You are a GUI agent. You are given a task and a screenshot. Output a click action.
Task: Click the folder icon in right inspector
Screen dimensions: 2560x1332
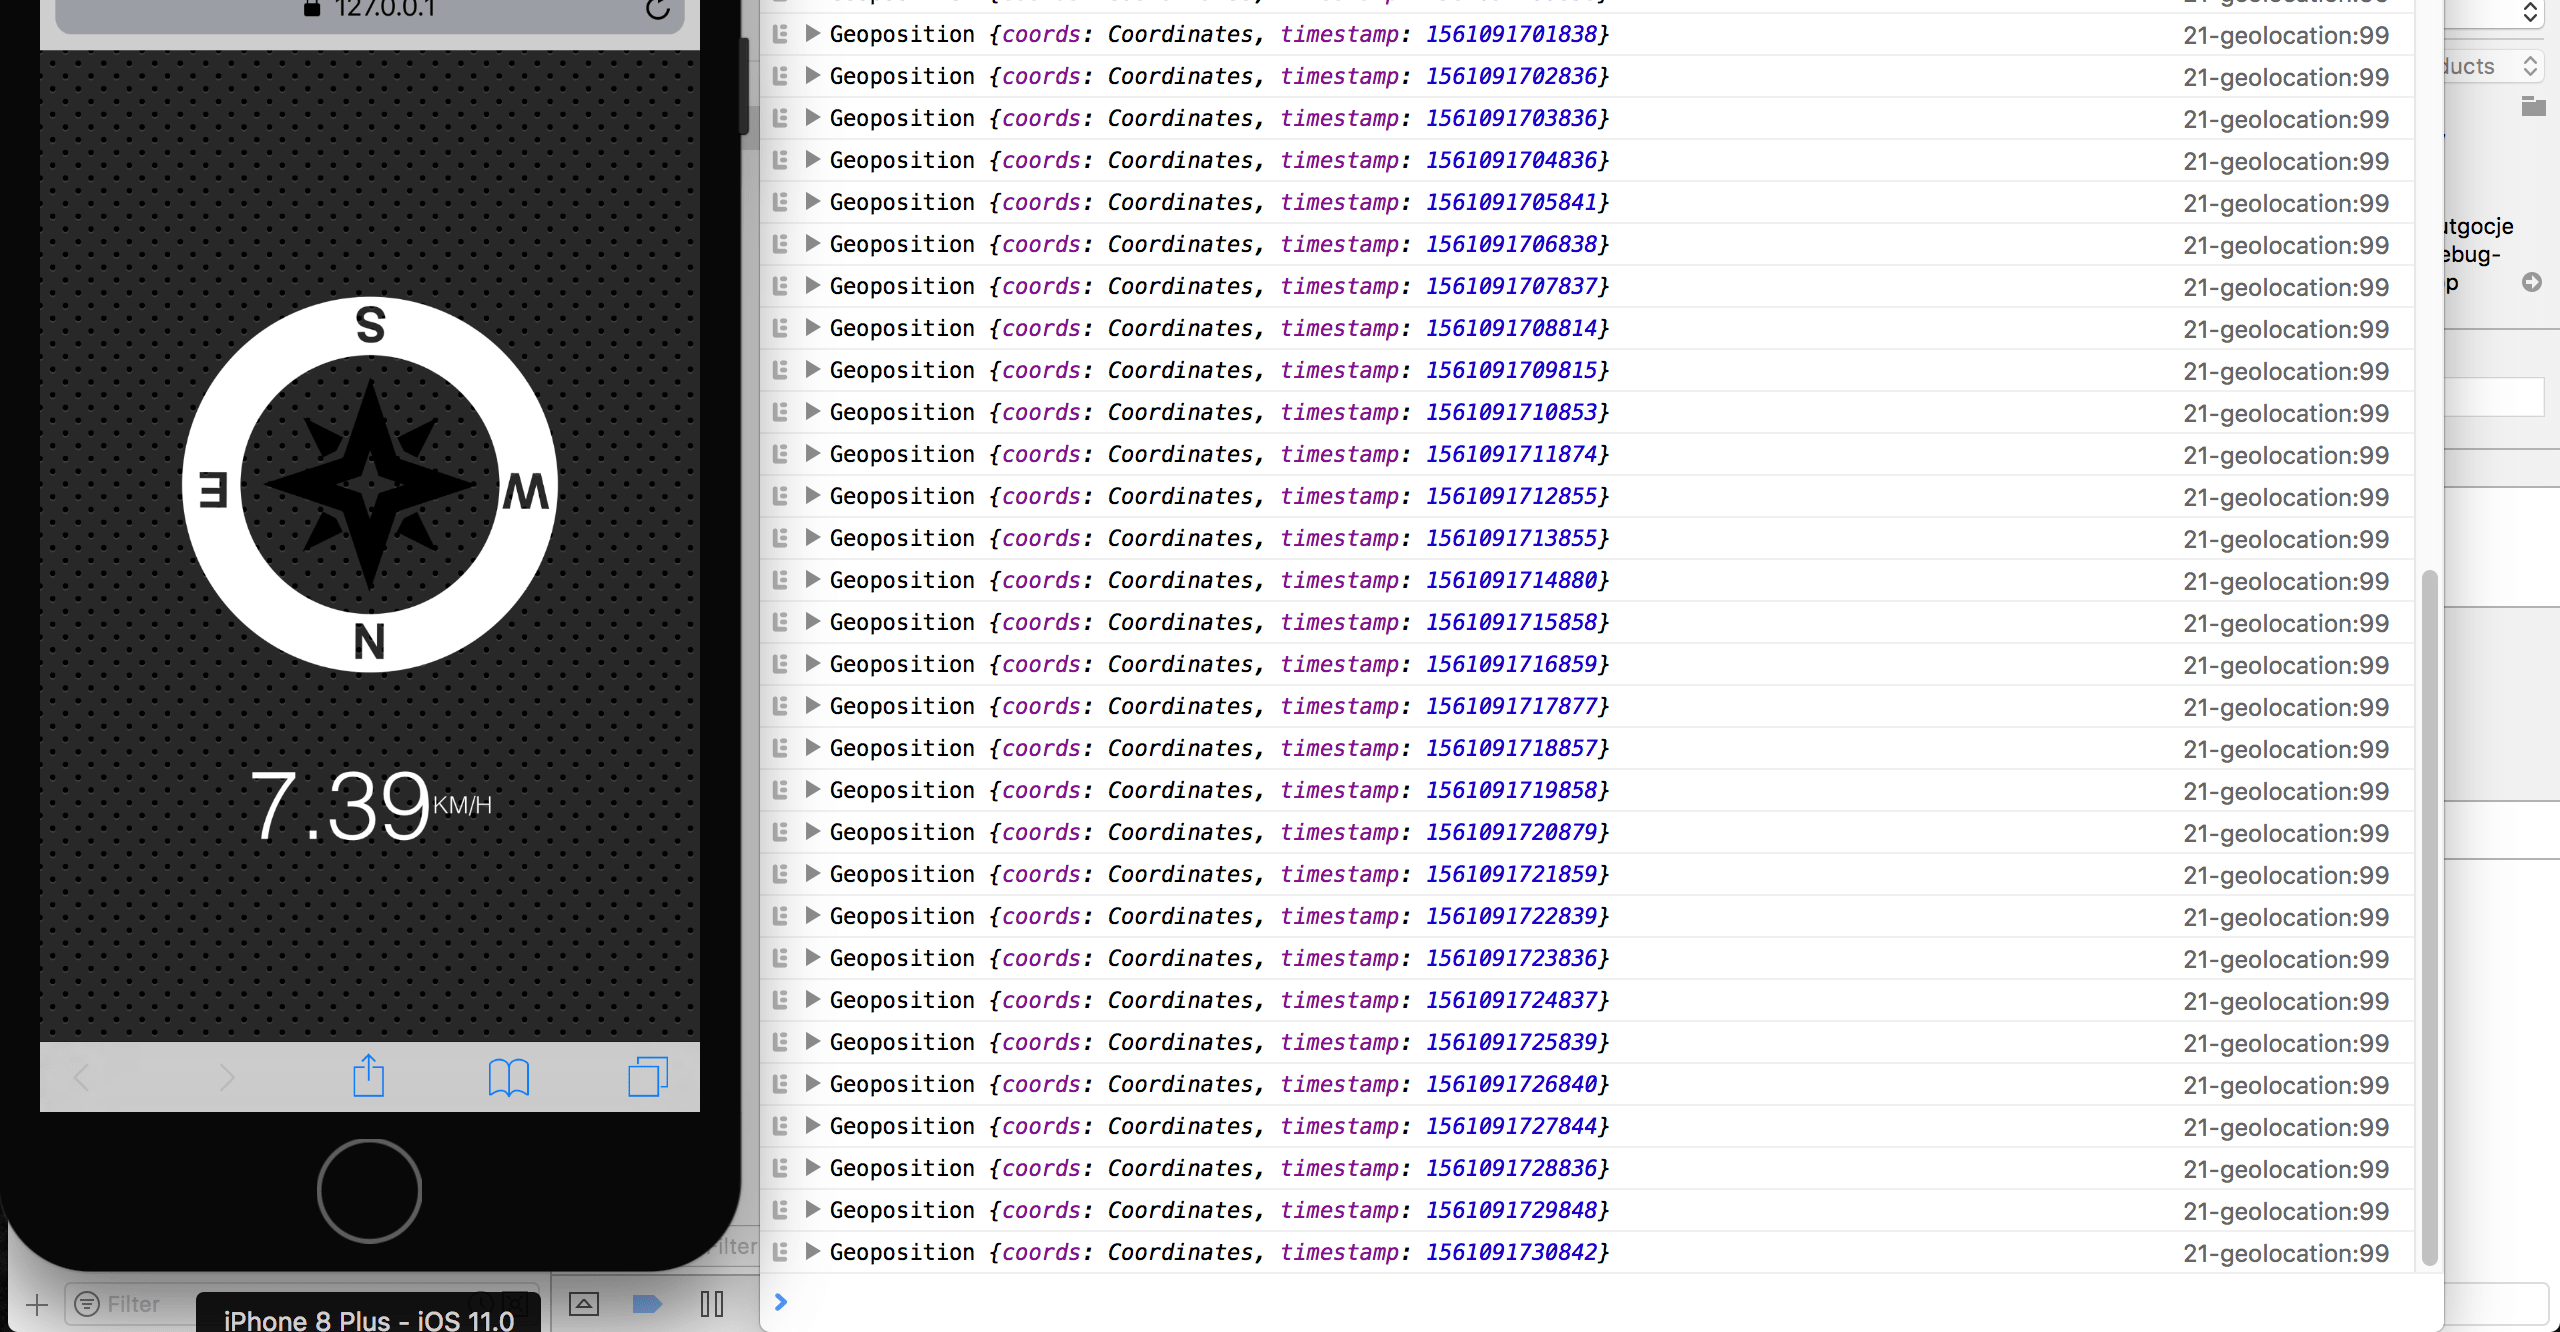tap(2533, 106)
